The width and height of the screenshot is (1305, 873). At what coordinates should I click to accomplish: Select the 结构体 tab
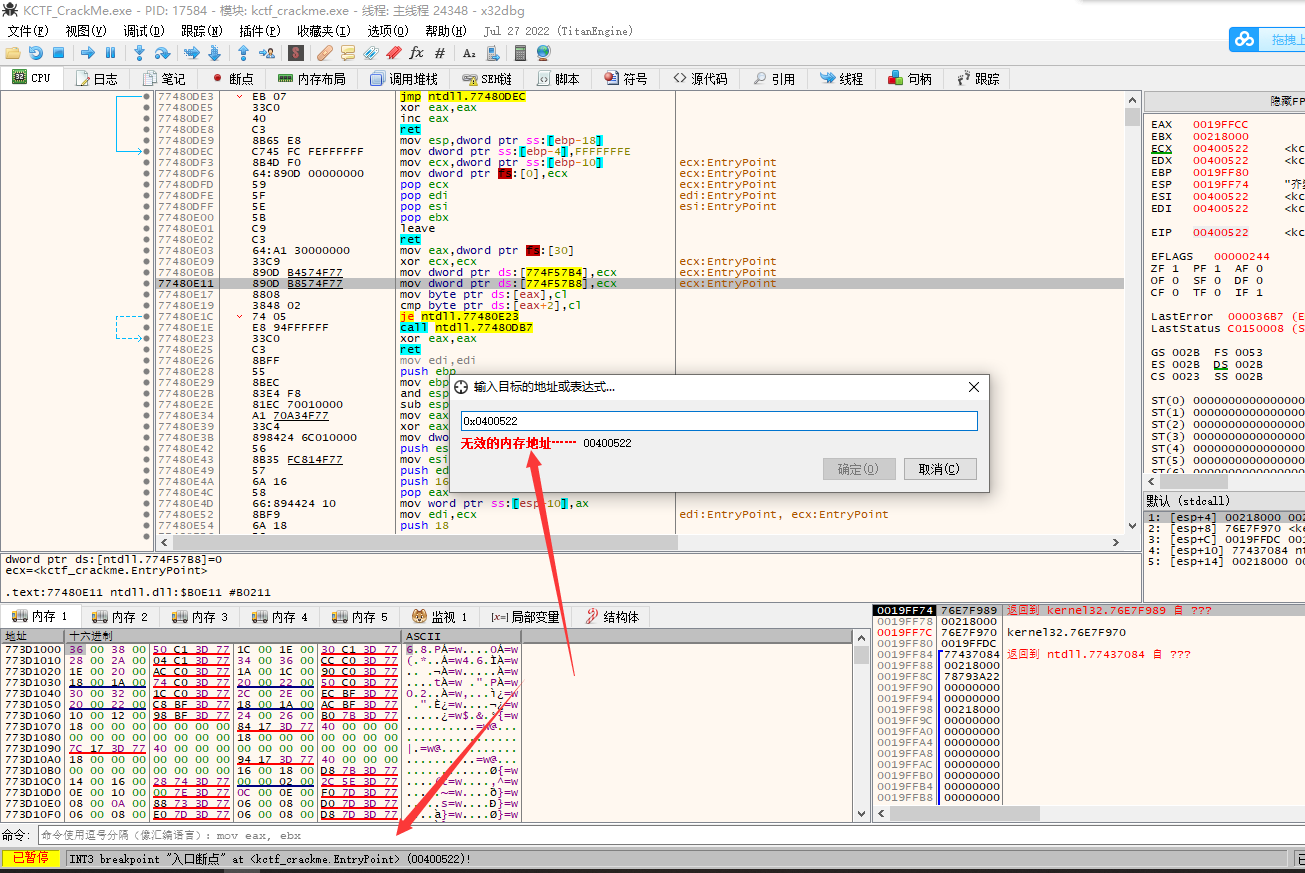(612, 617)
